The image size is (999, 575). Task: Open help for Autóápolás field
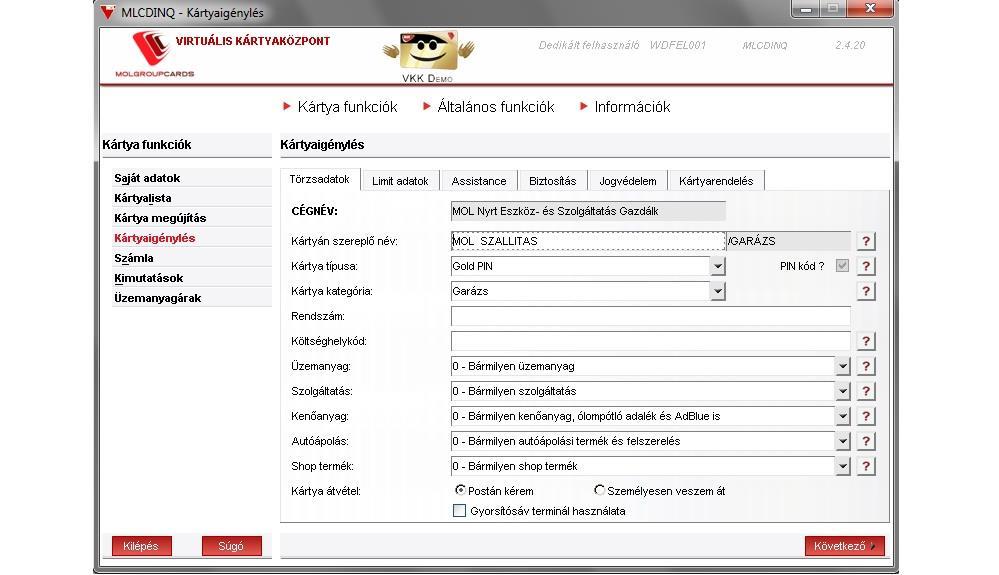pyautogui.click(x=865, y=441)
